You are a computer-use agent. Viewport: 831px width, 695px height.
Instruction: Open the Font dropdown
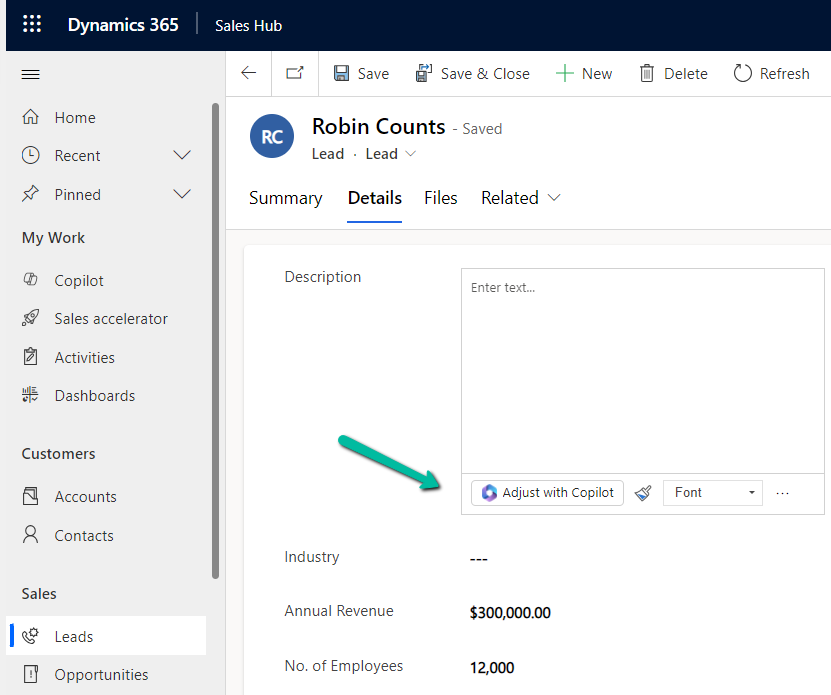(x=712, y=492)
